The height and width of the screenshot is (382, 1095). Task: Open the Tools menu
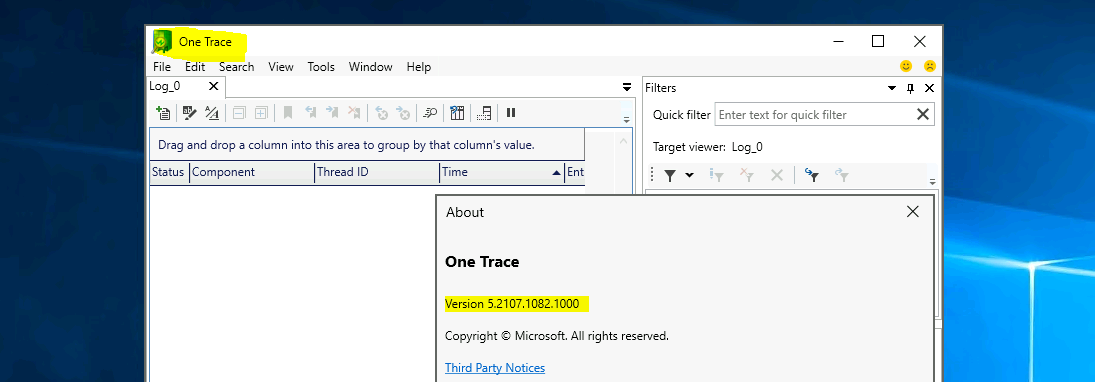pyautogui.click(x=321, y=67)
